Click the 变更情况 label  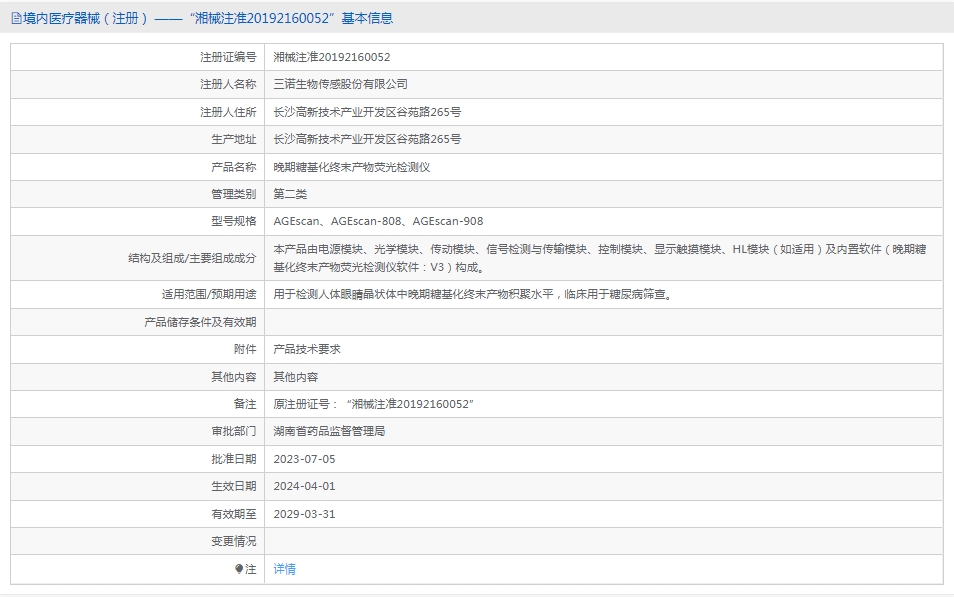pos(234,542)
